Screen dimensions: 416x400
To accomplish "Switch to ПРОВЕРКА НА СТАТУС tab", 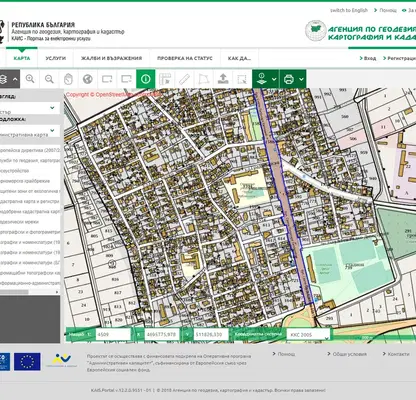I will (185, 58).
